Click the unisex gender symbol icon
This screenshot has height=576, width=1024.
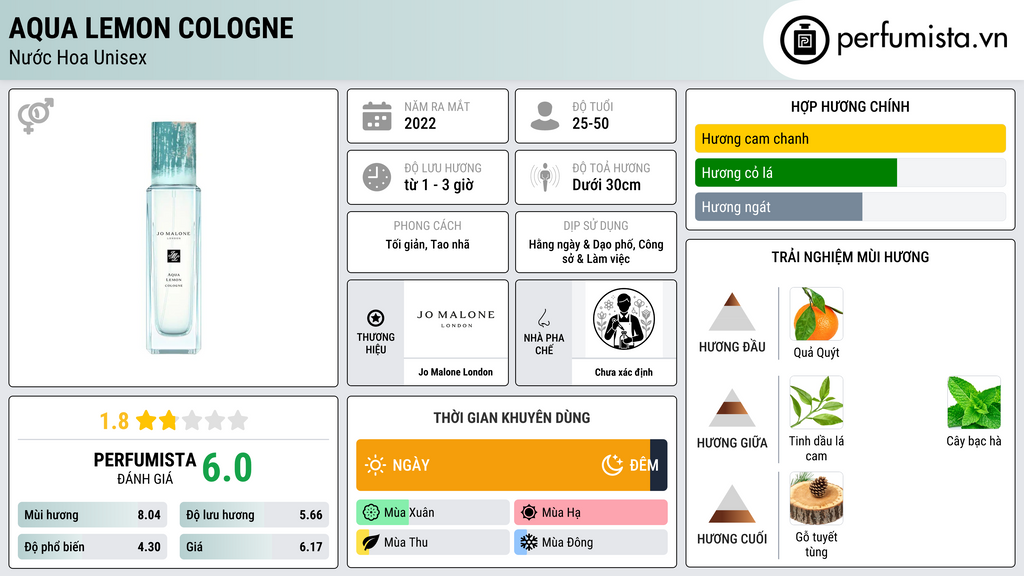point(35,116)
